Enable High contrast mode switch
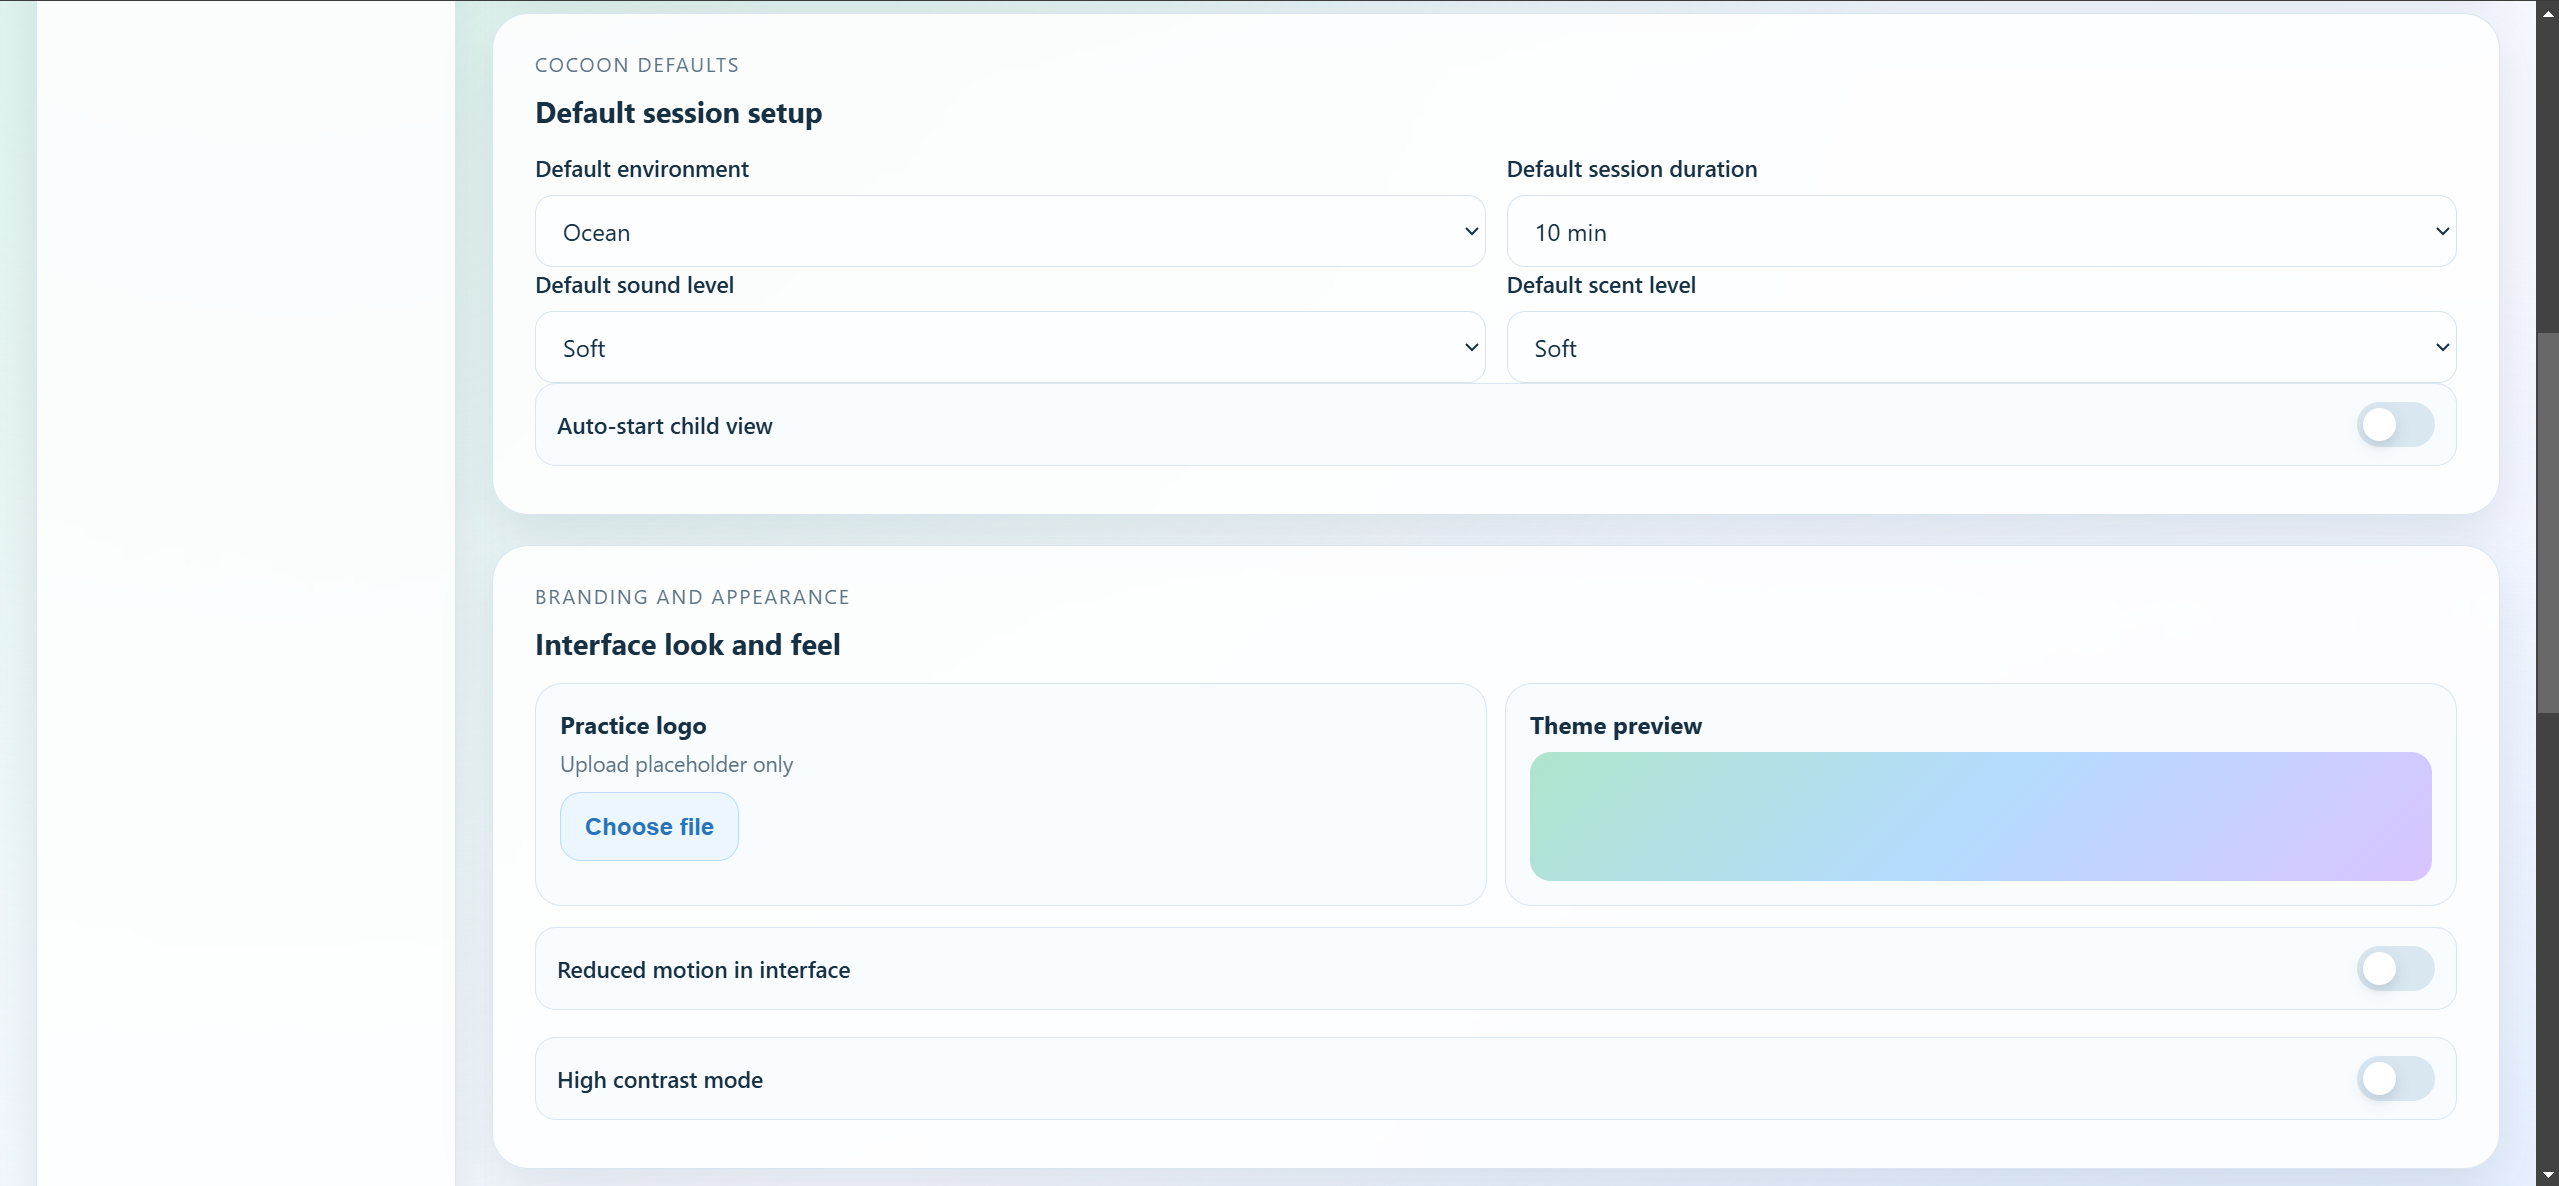This screenshot has width=2559, height=1186. click(2395, 1079)
